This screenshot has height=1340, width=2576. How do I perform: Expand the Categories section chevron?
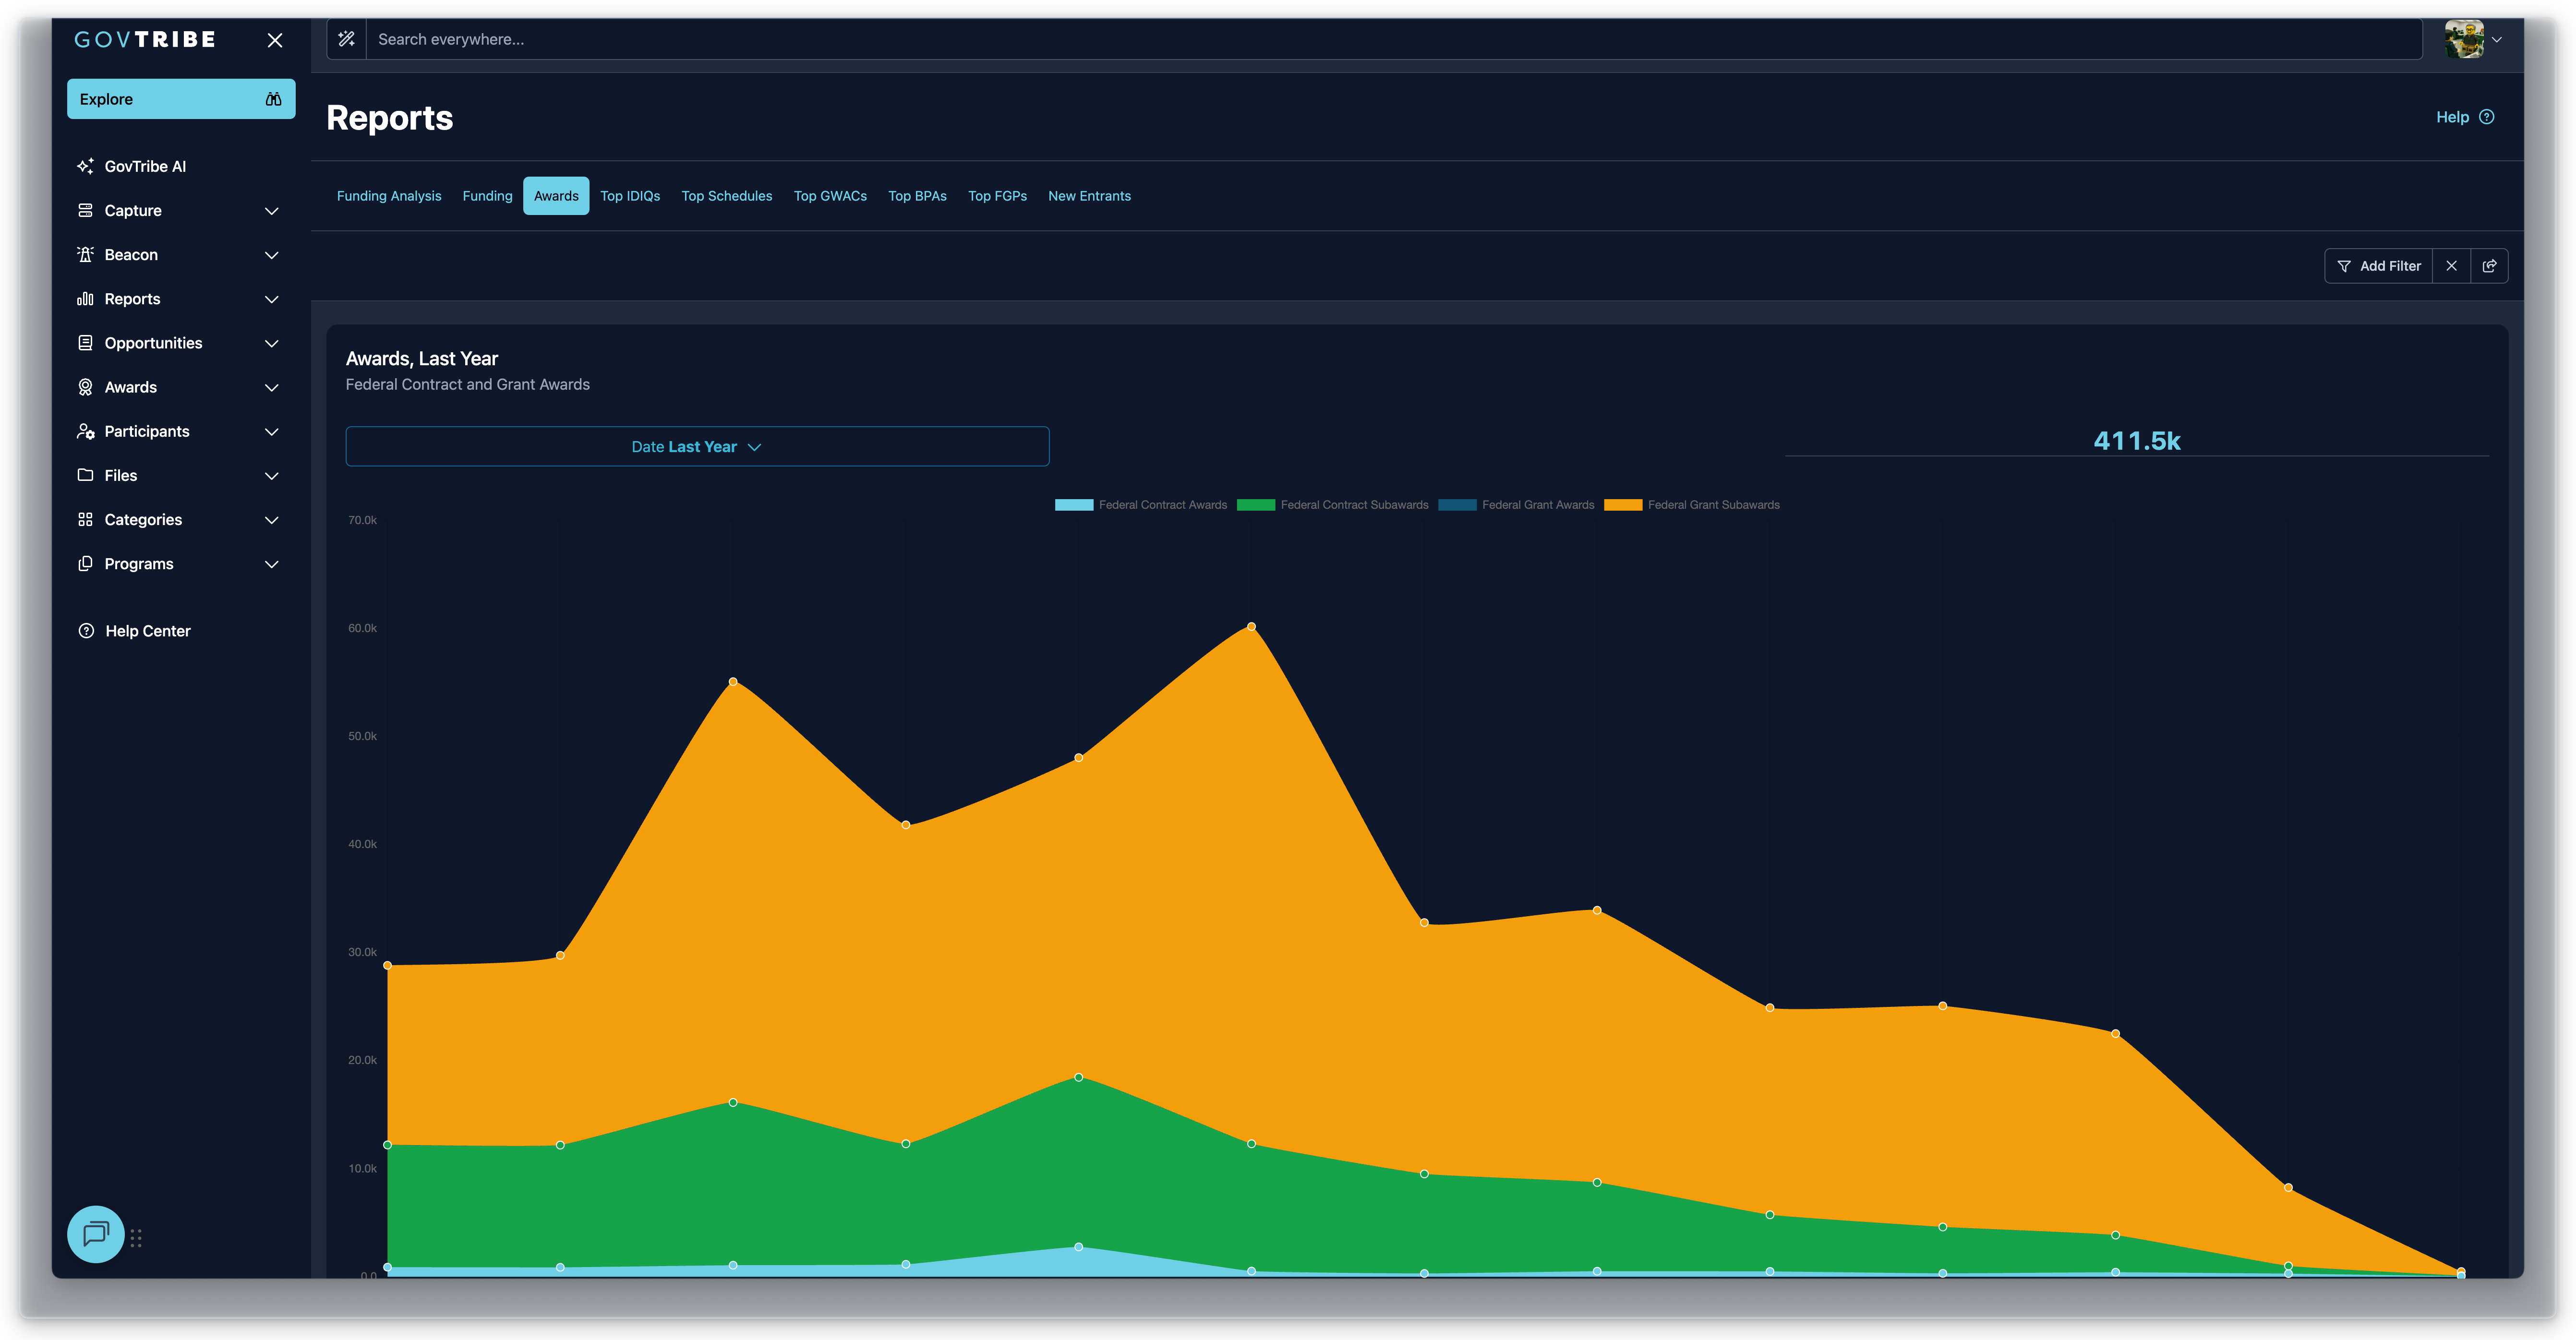click(271, 520)
